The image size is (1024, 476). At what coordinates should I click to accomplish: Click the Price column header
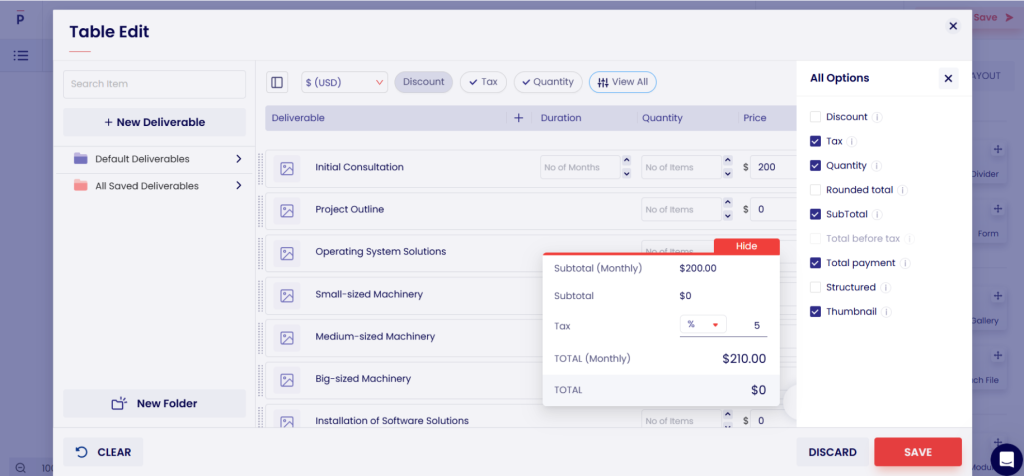pos(755,118)
